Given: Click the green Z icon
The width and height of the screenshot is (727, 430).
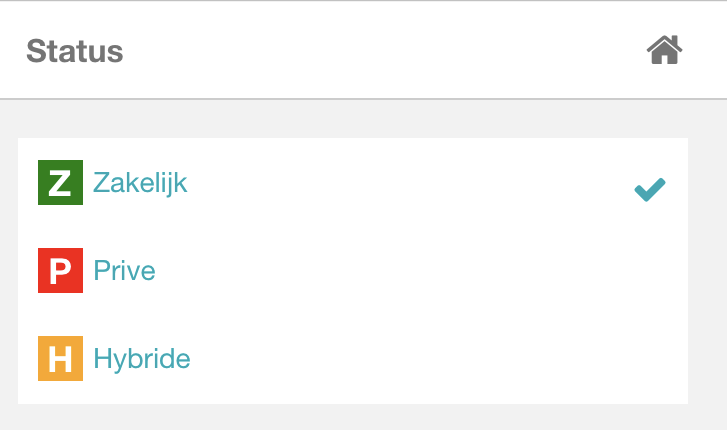Looking at the screenshot, I should coord(60,182).
